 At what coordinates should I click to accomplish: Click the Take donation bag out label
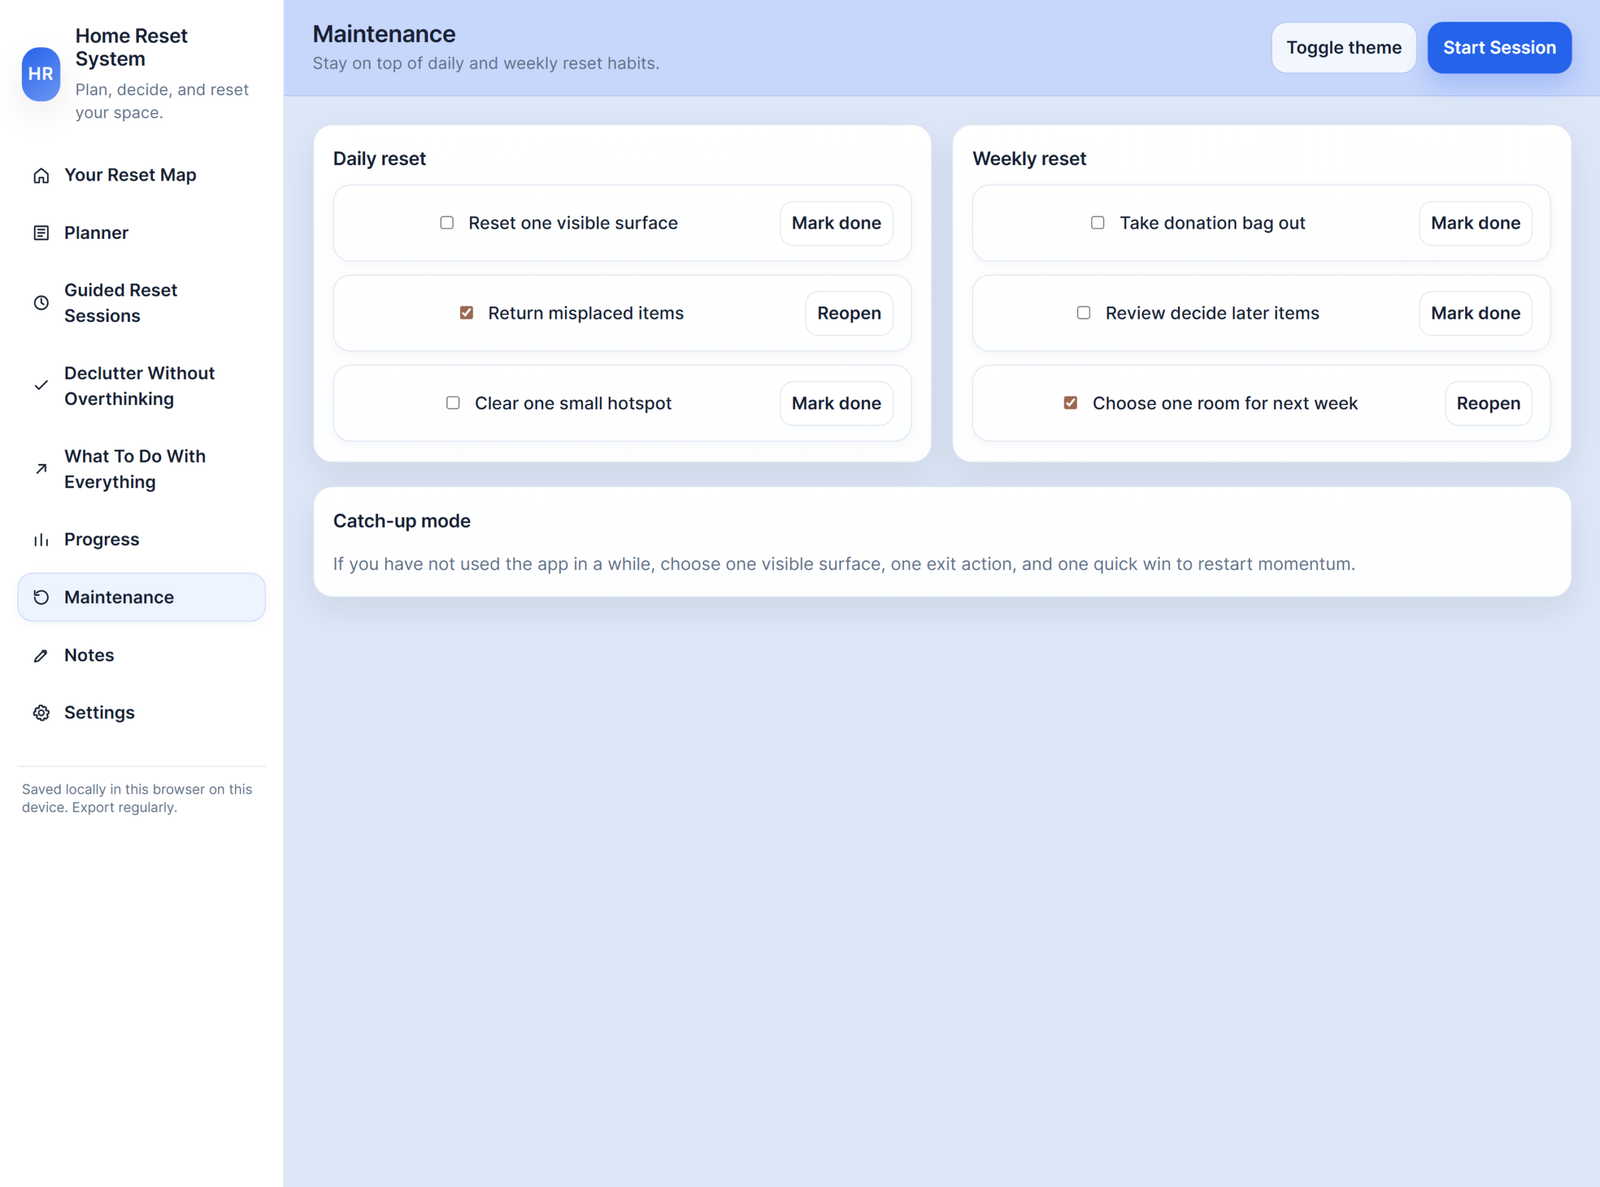coord(1212,223)
